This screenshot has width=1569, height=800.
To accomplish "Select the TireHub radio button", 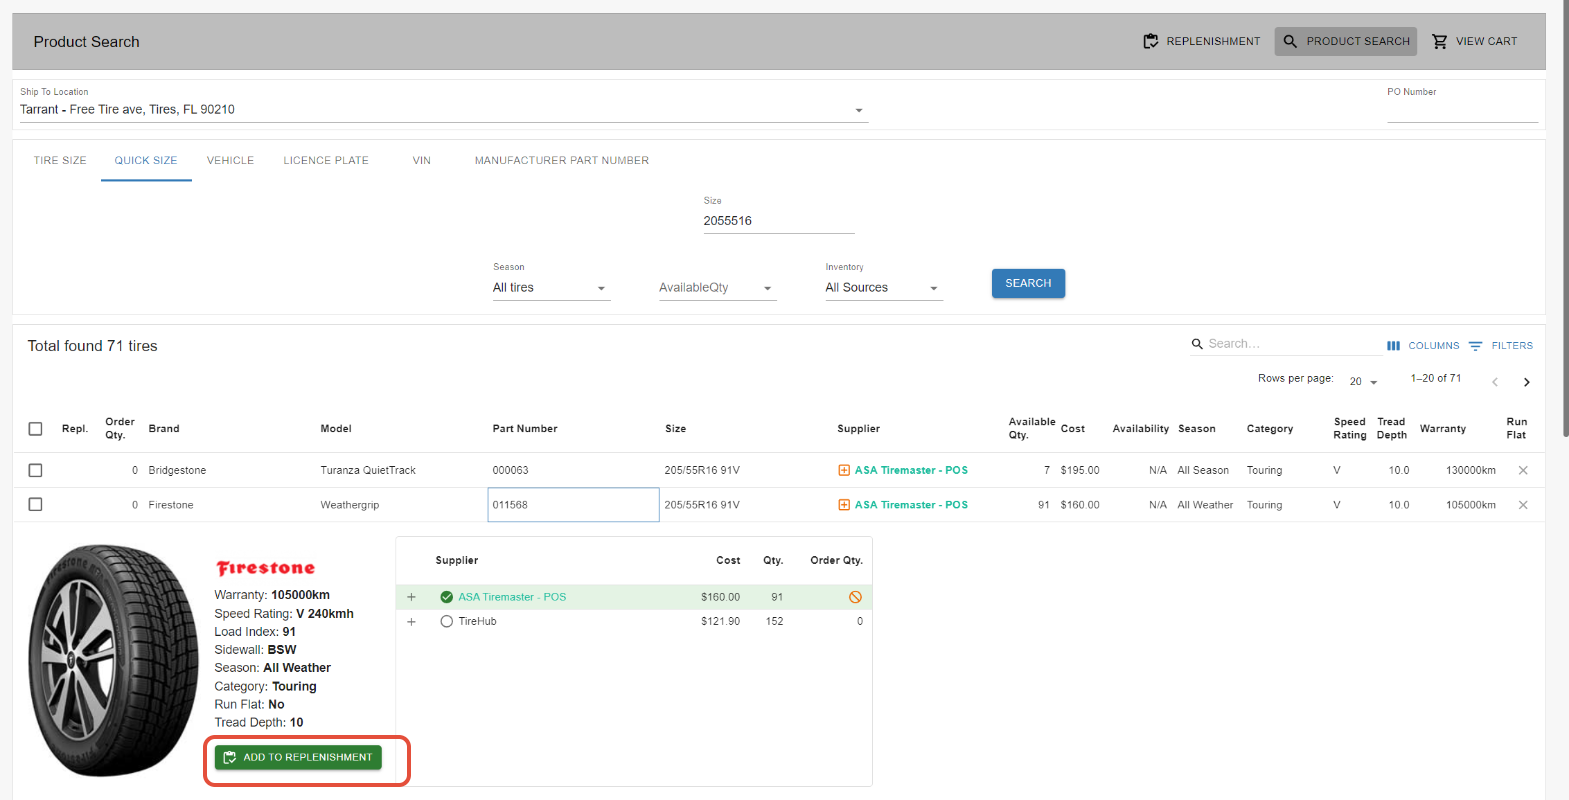I will 447,622.
